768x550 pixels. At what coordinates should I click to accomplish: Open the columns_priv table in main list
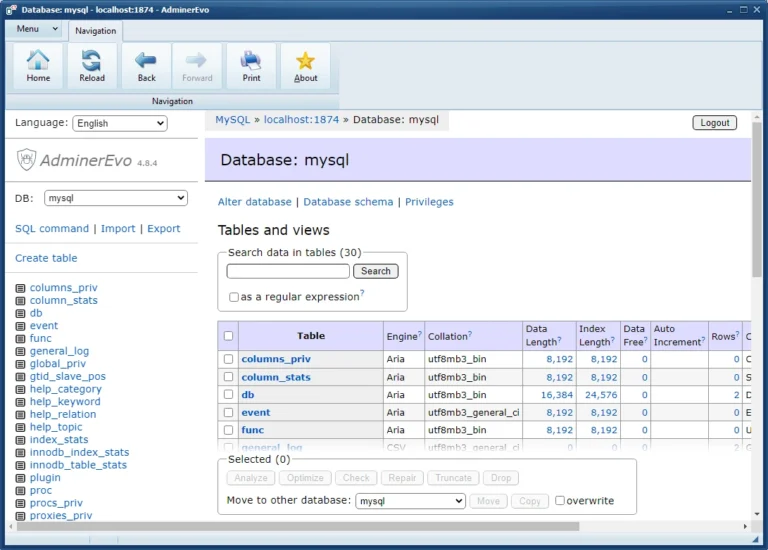[276, 359]
